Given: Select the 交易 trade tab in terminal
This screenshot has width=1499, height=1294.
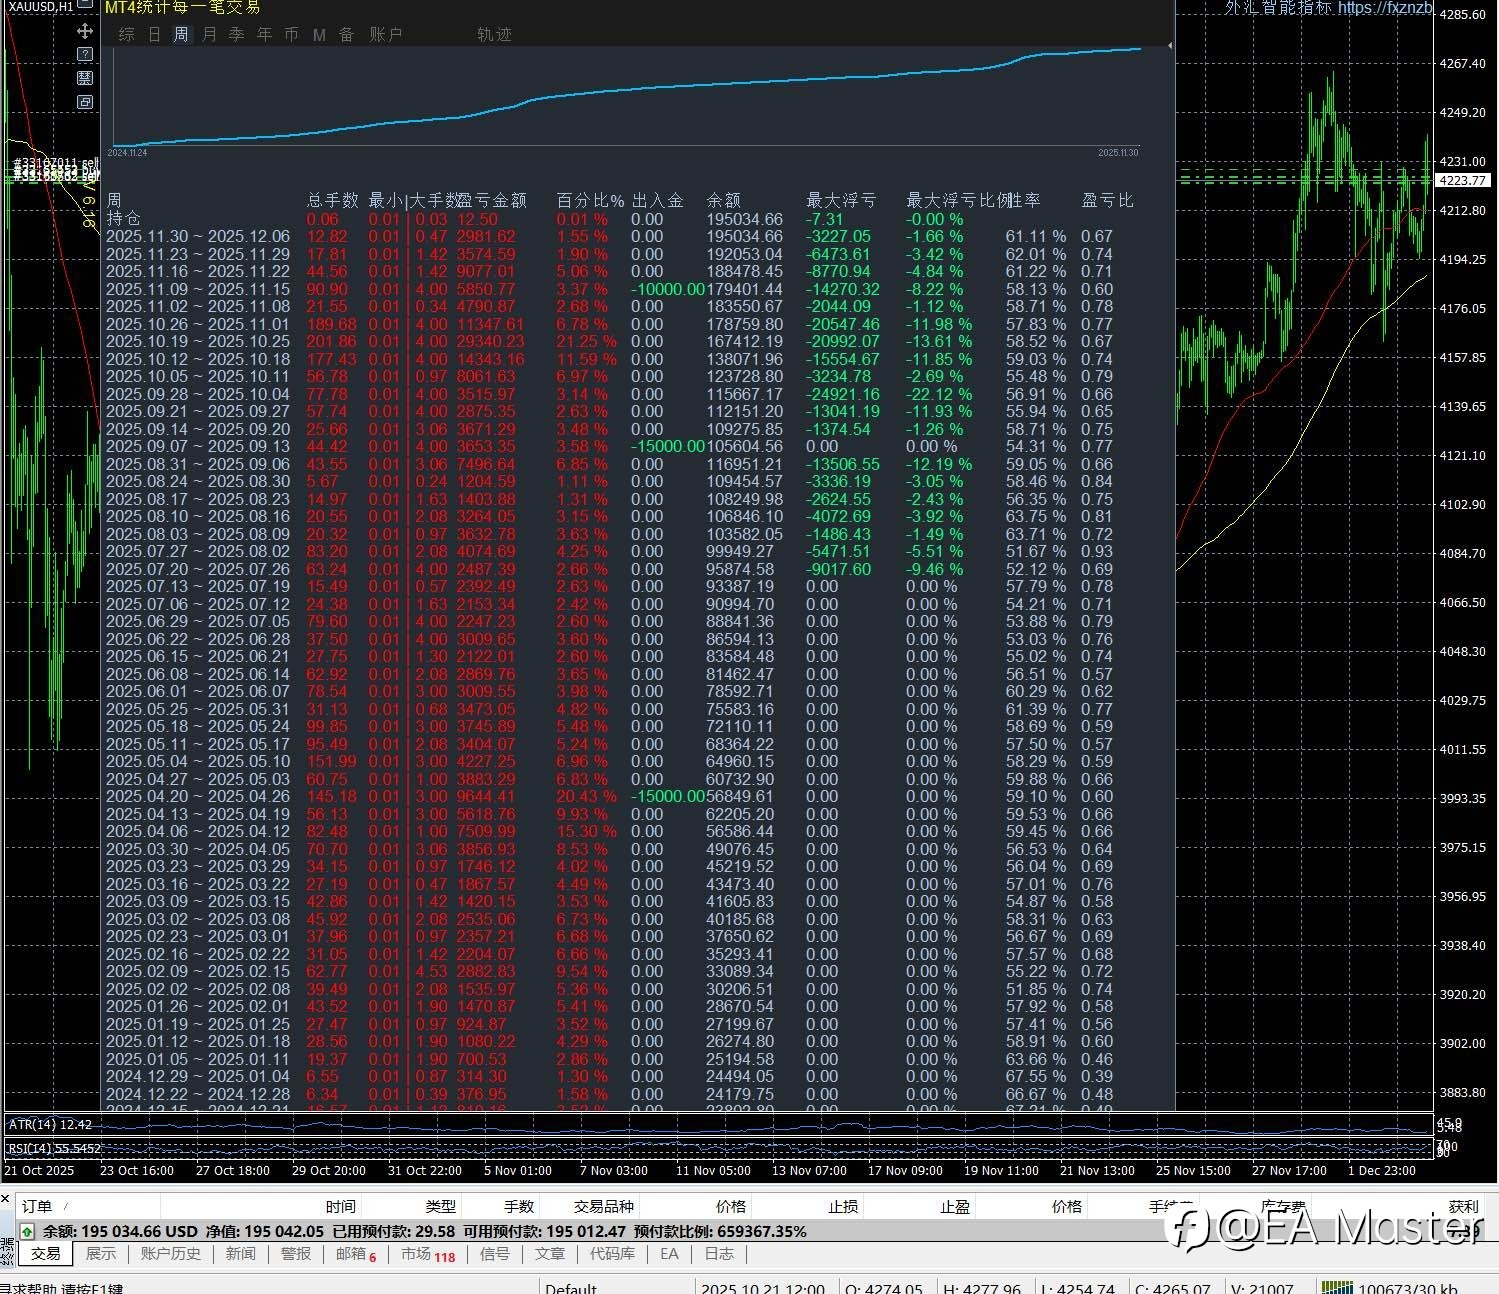Looking at the screenshot, I should click(x=46, y=1254).
